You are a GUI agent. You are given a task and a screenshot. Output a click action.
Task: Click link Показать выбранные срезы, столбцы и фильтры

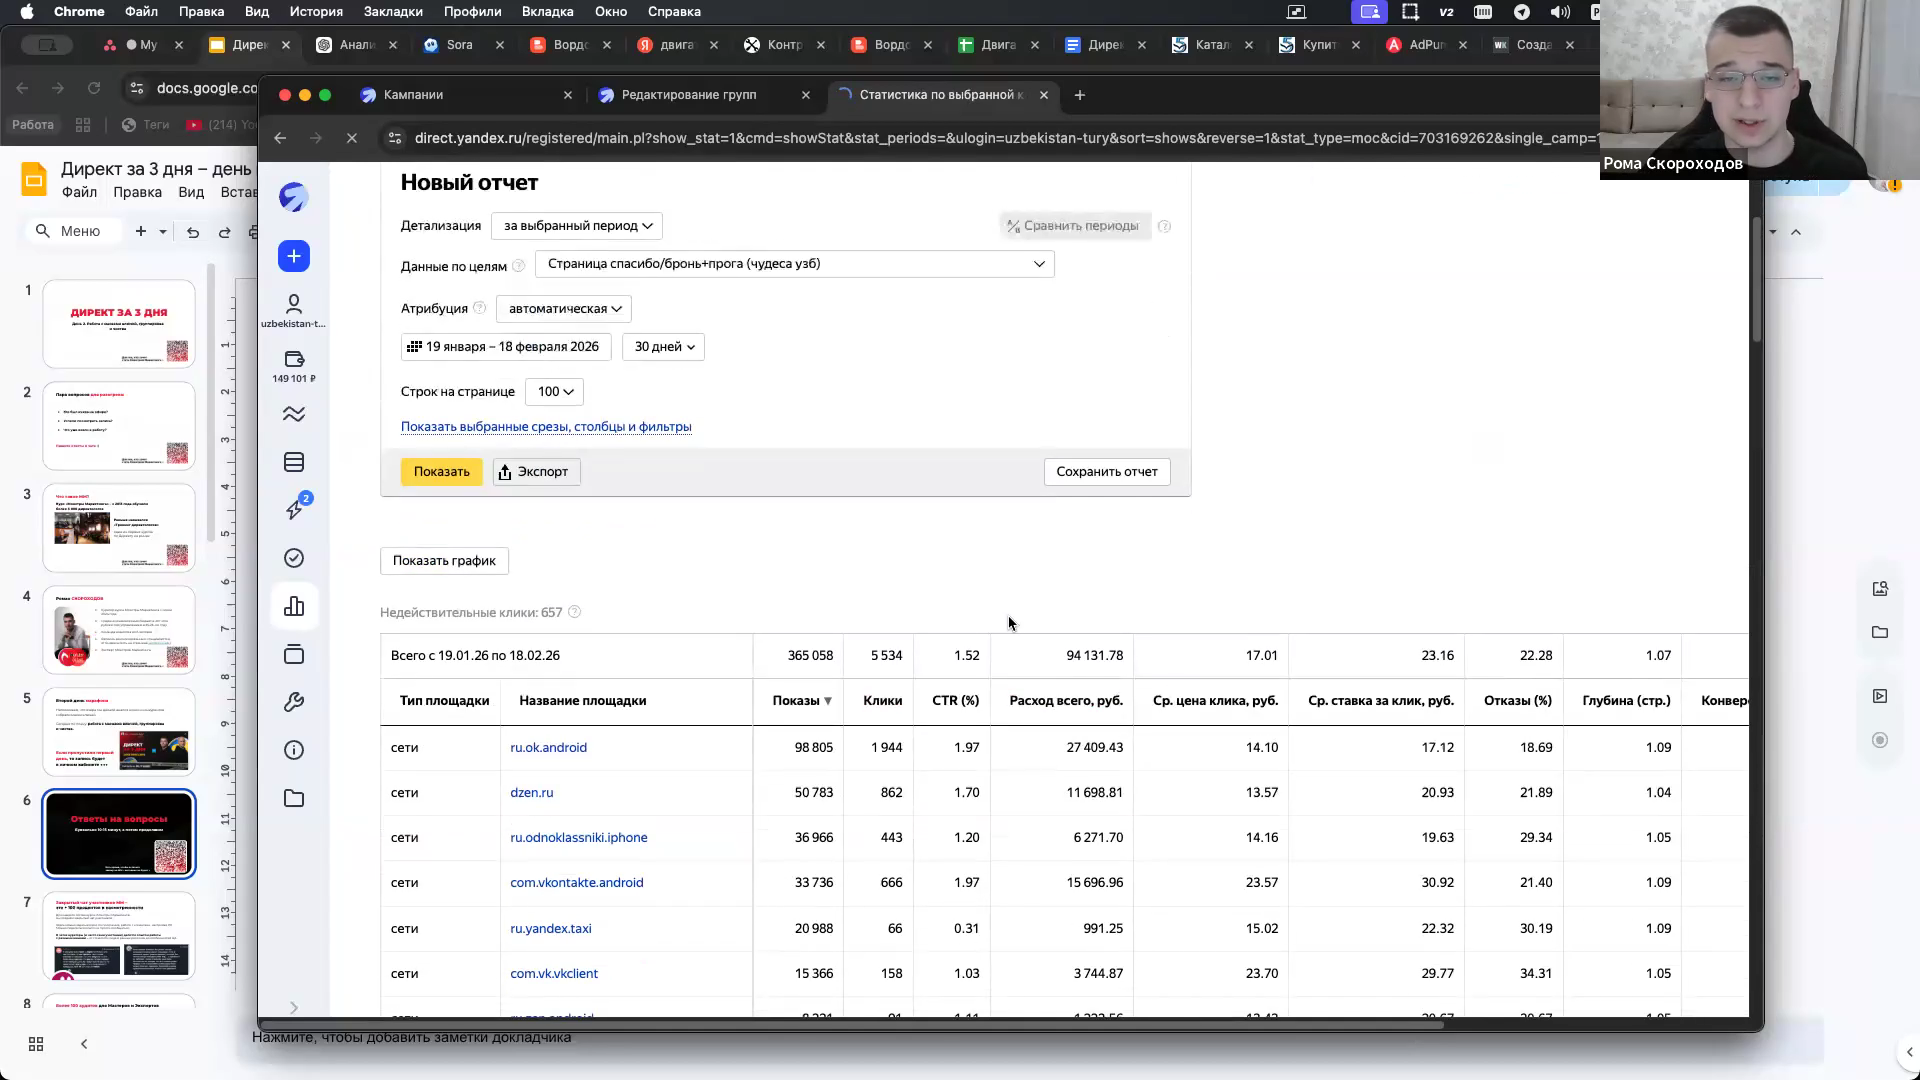546,426
